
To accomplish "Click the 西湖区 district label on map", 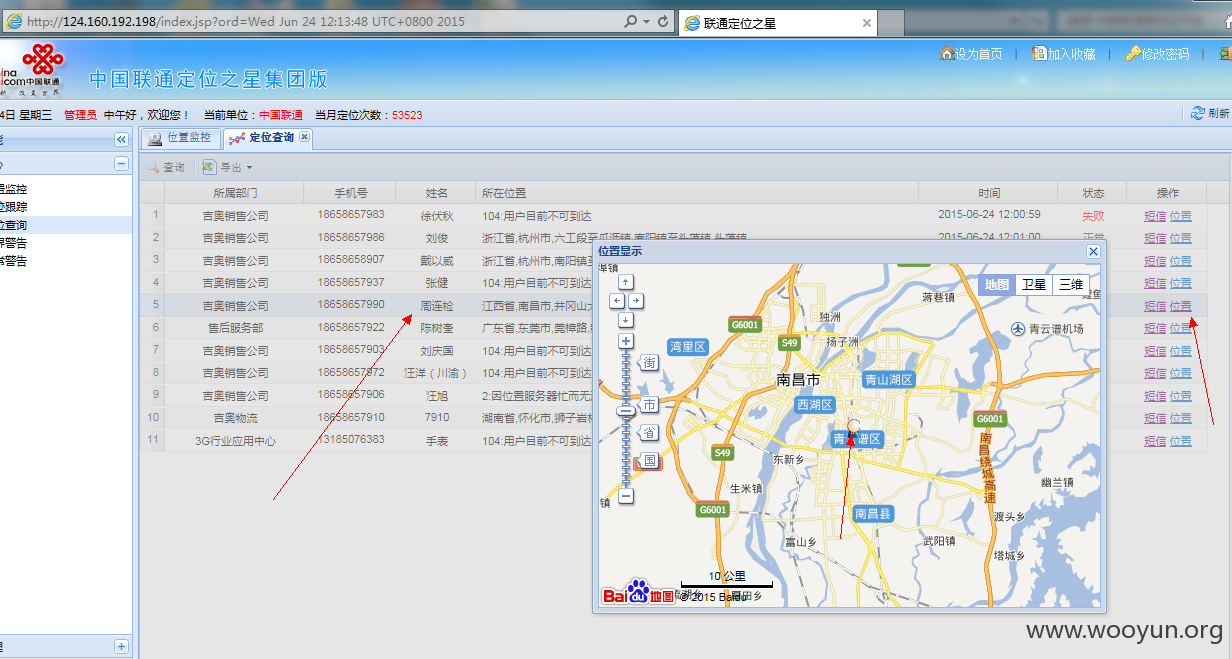I will point(815,405).
